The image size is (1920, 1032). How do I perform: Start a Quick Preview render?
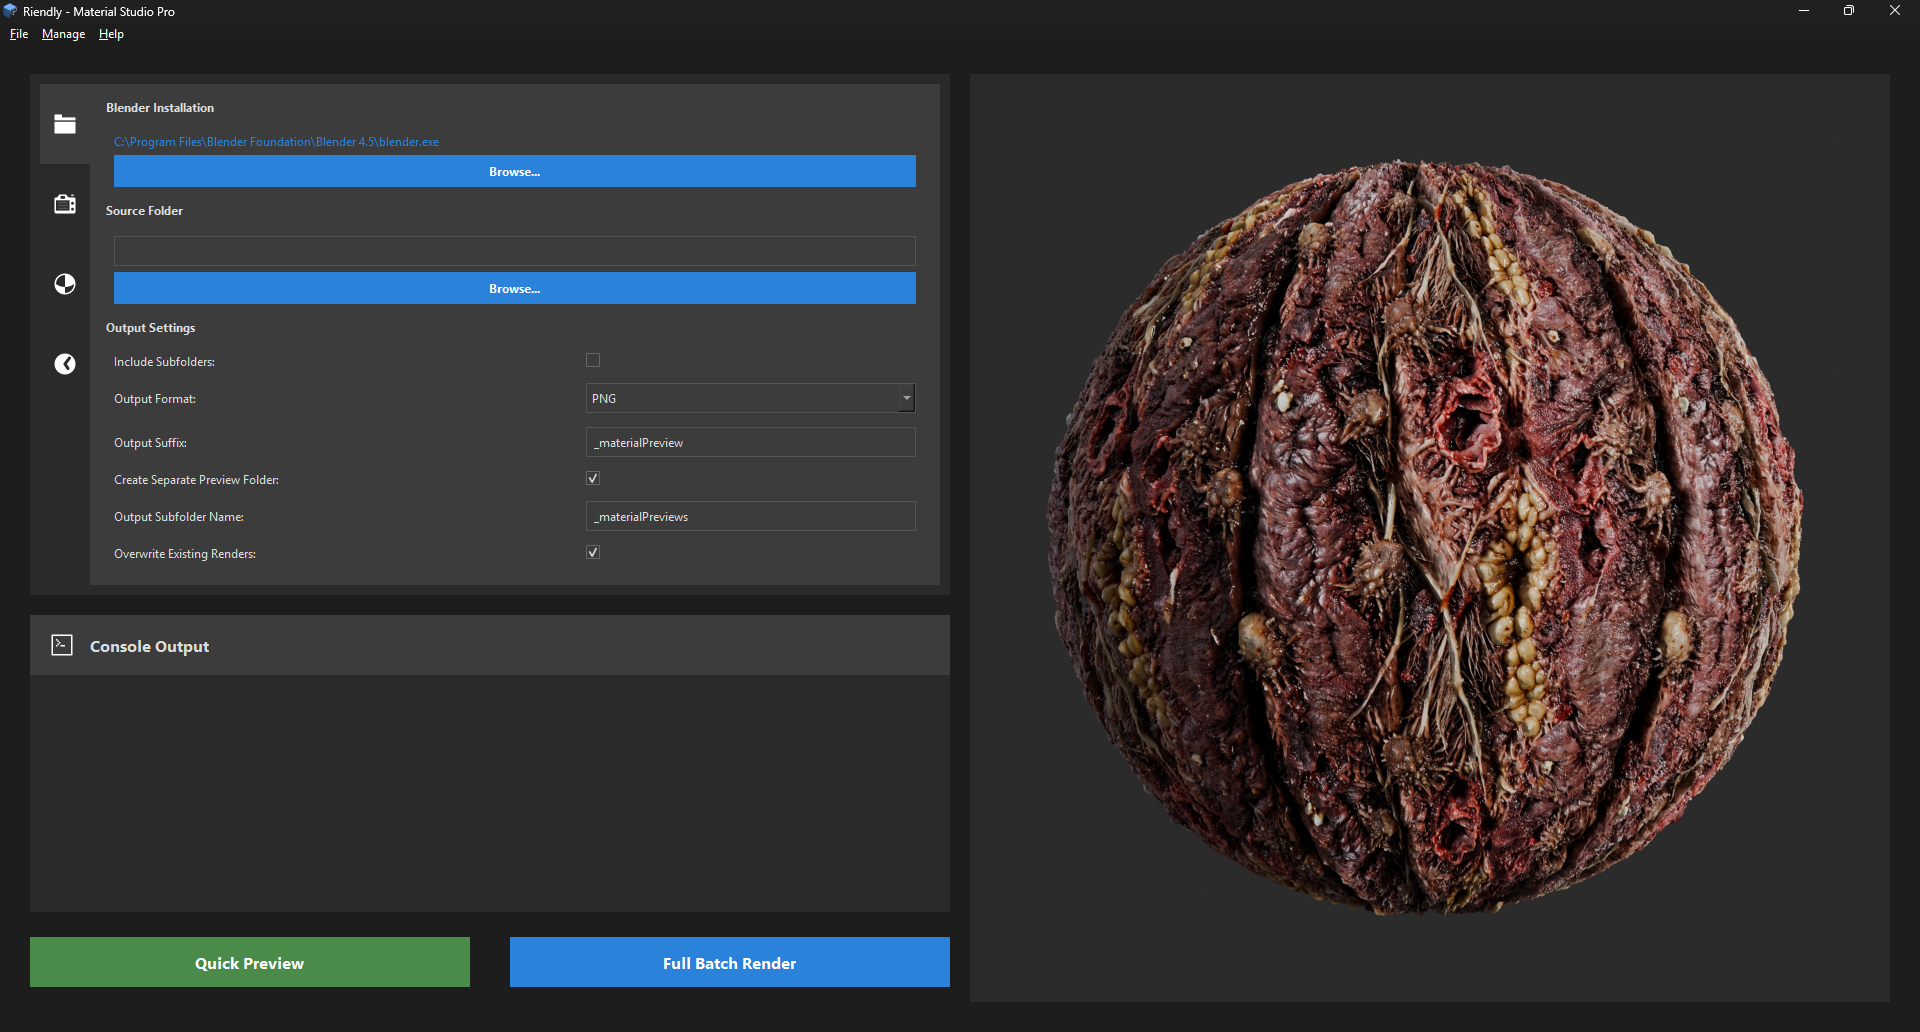pos(249,962)
